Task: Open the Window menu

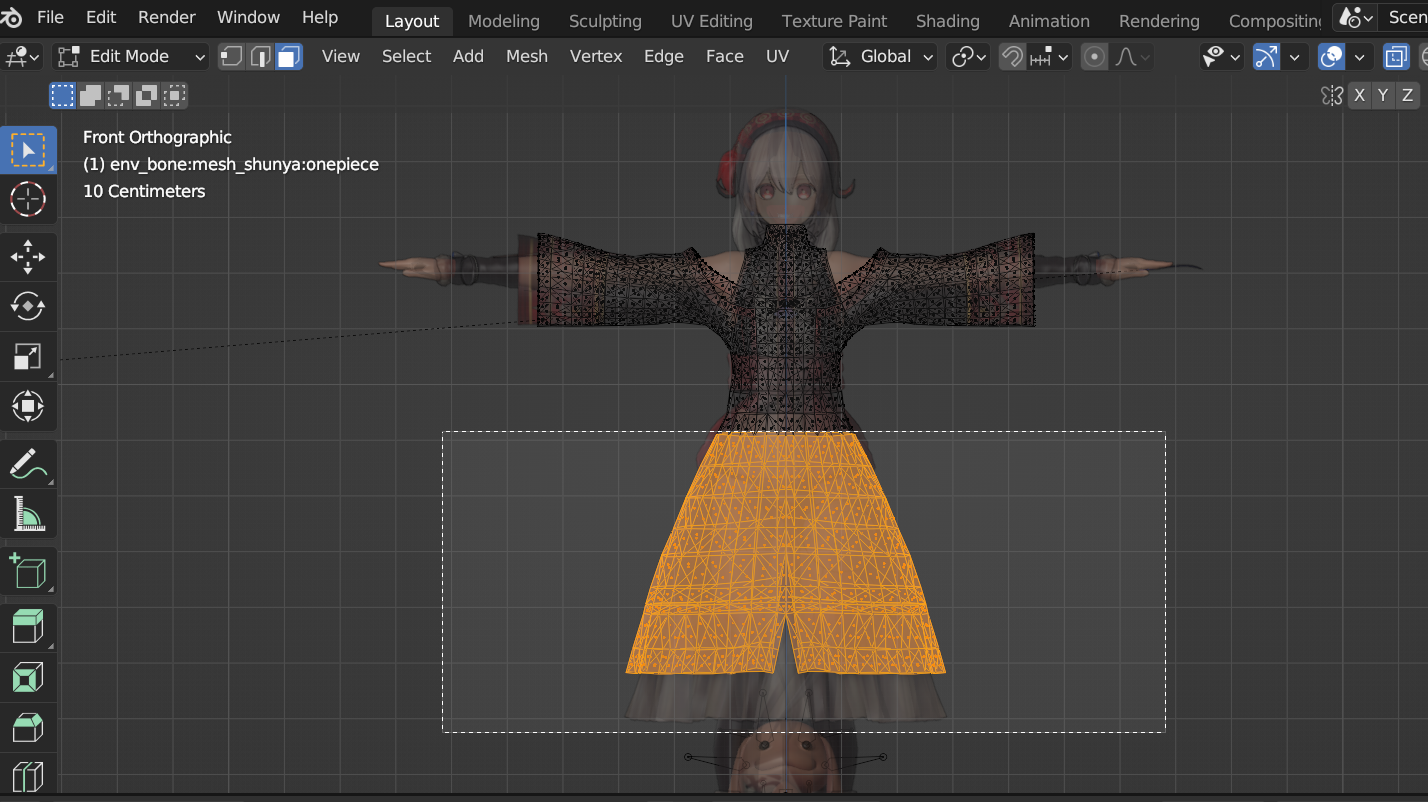Action: tap(249, 18)
